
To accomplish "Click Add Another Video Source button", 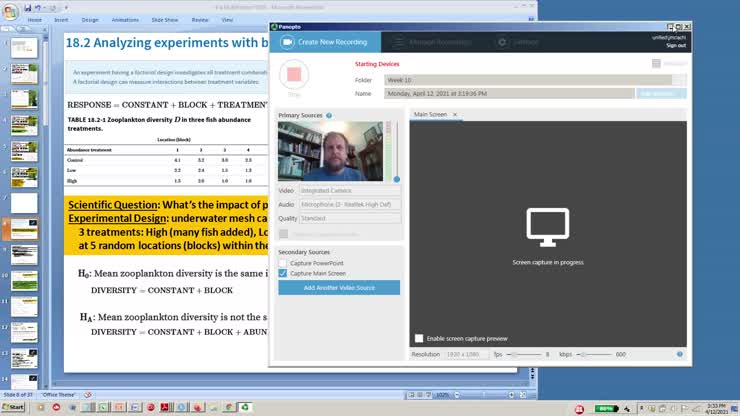I will click(x=339, y=288).
